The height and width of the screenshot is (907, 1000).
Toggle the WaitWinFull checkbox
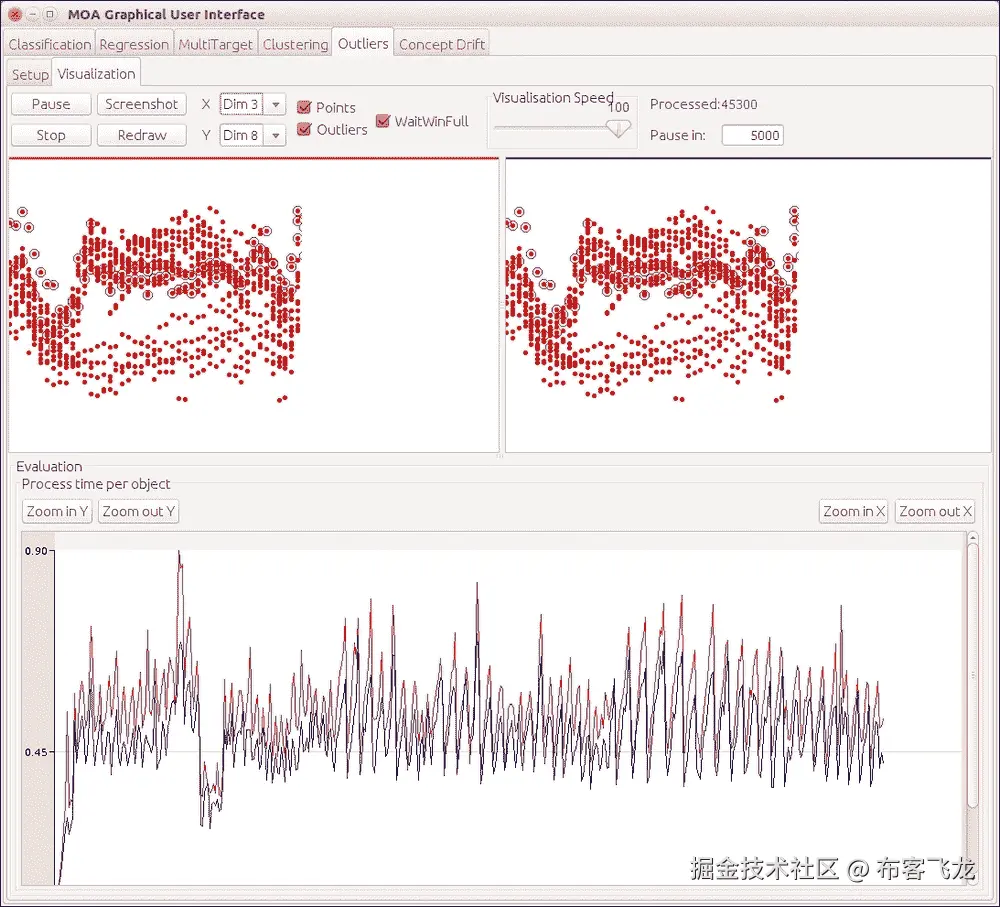383,121
